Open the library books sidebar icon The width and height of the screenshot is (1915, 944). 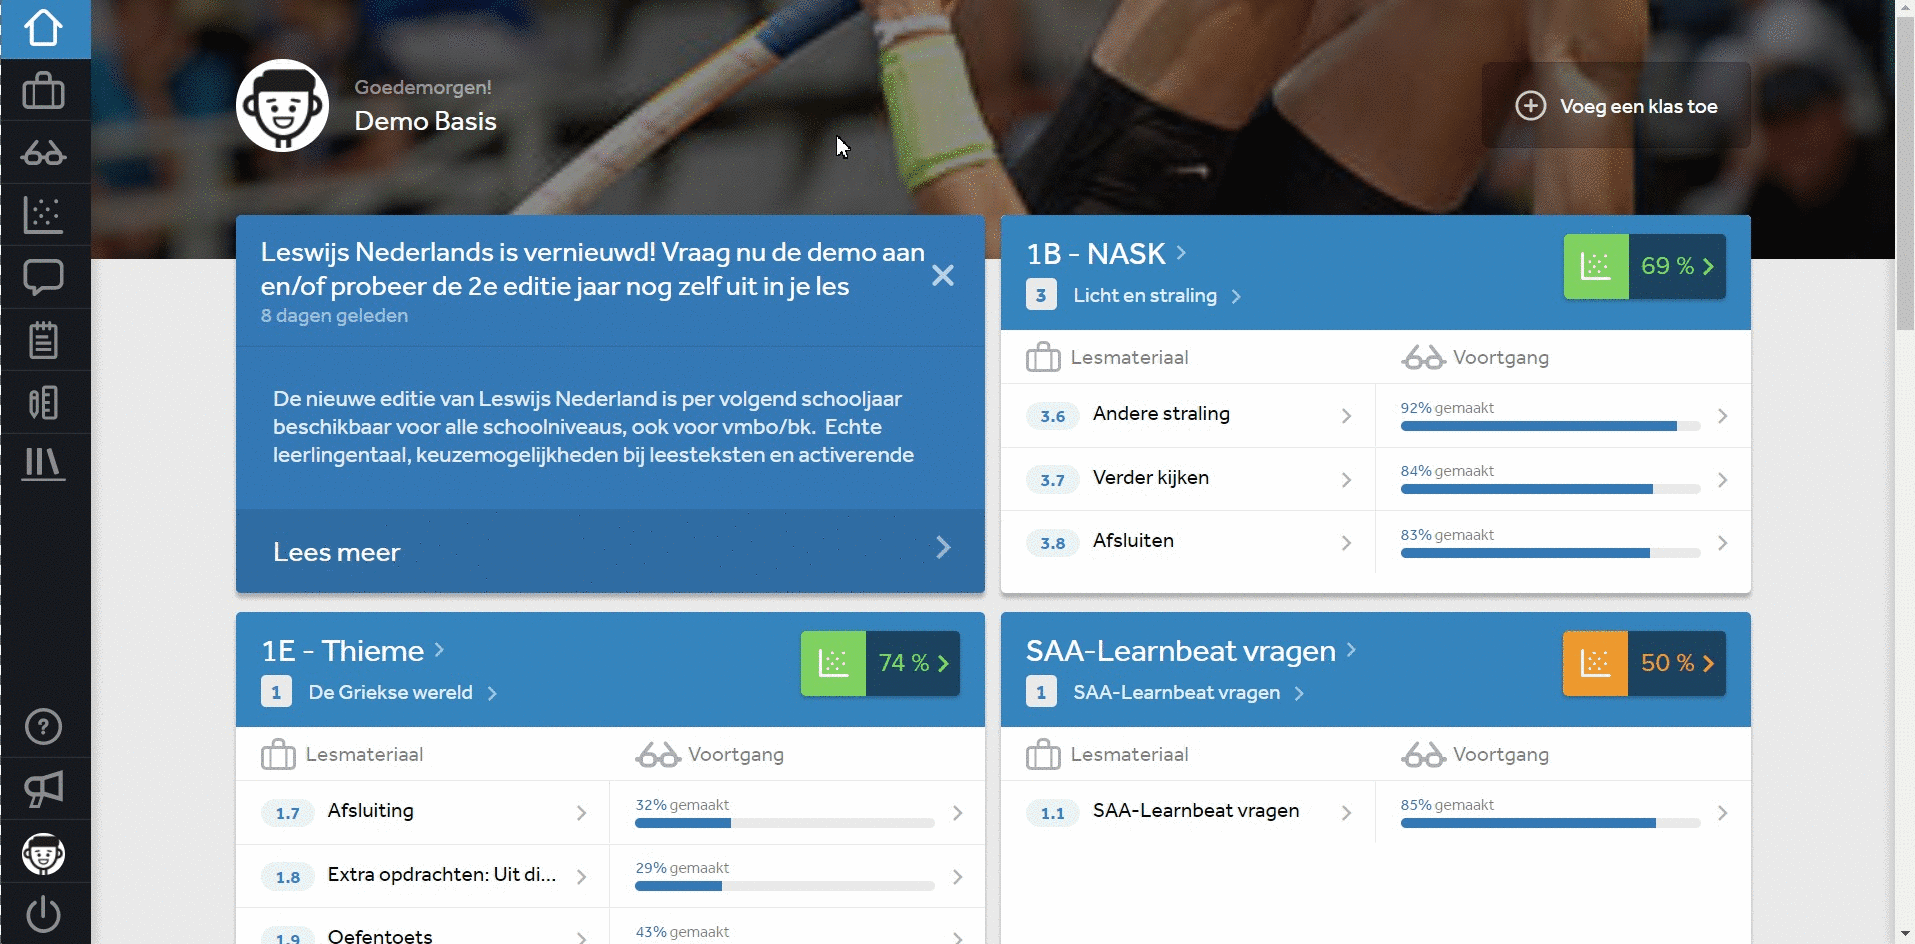click(44, 464)
